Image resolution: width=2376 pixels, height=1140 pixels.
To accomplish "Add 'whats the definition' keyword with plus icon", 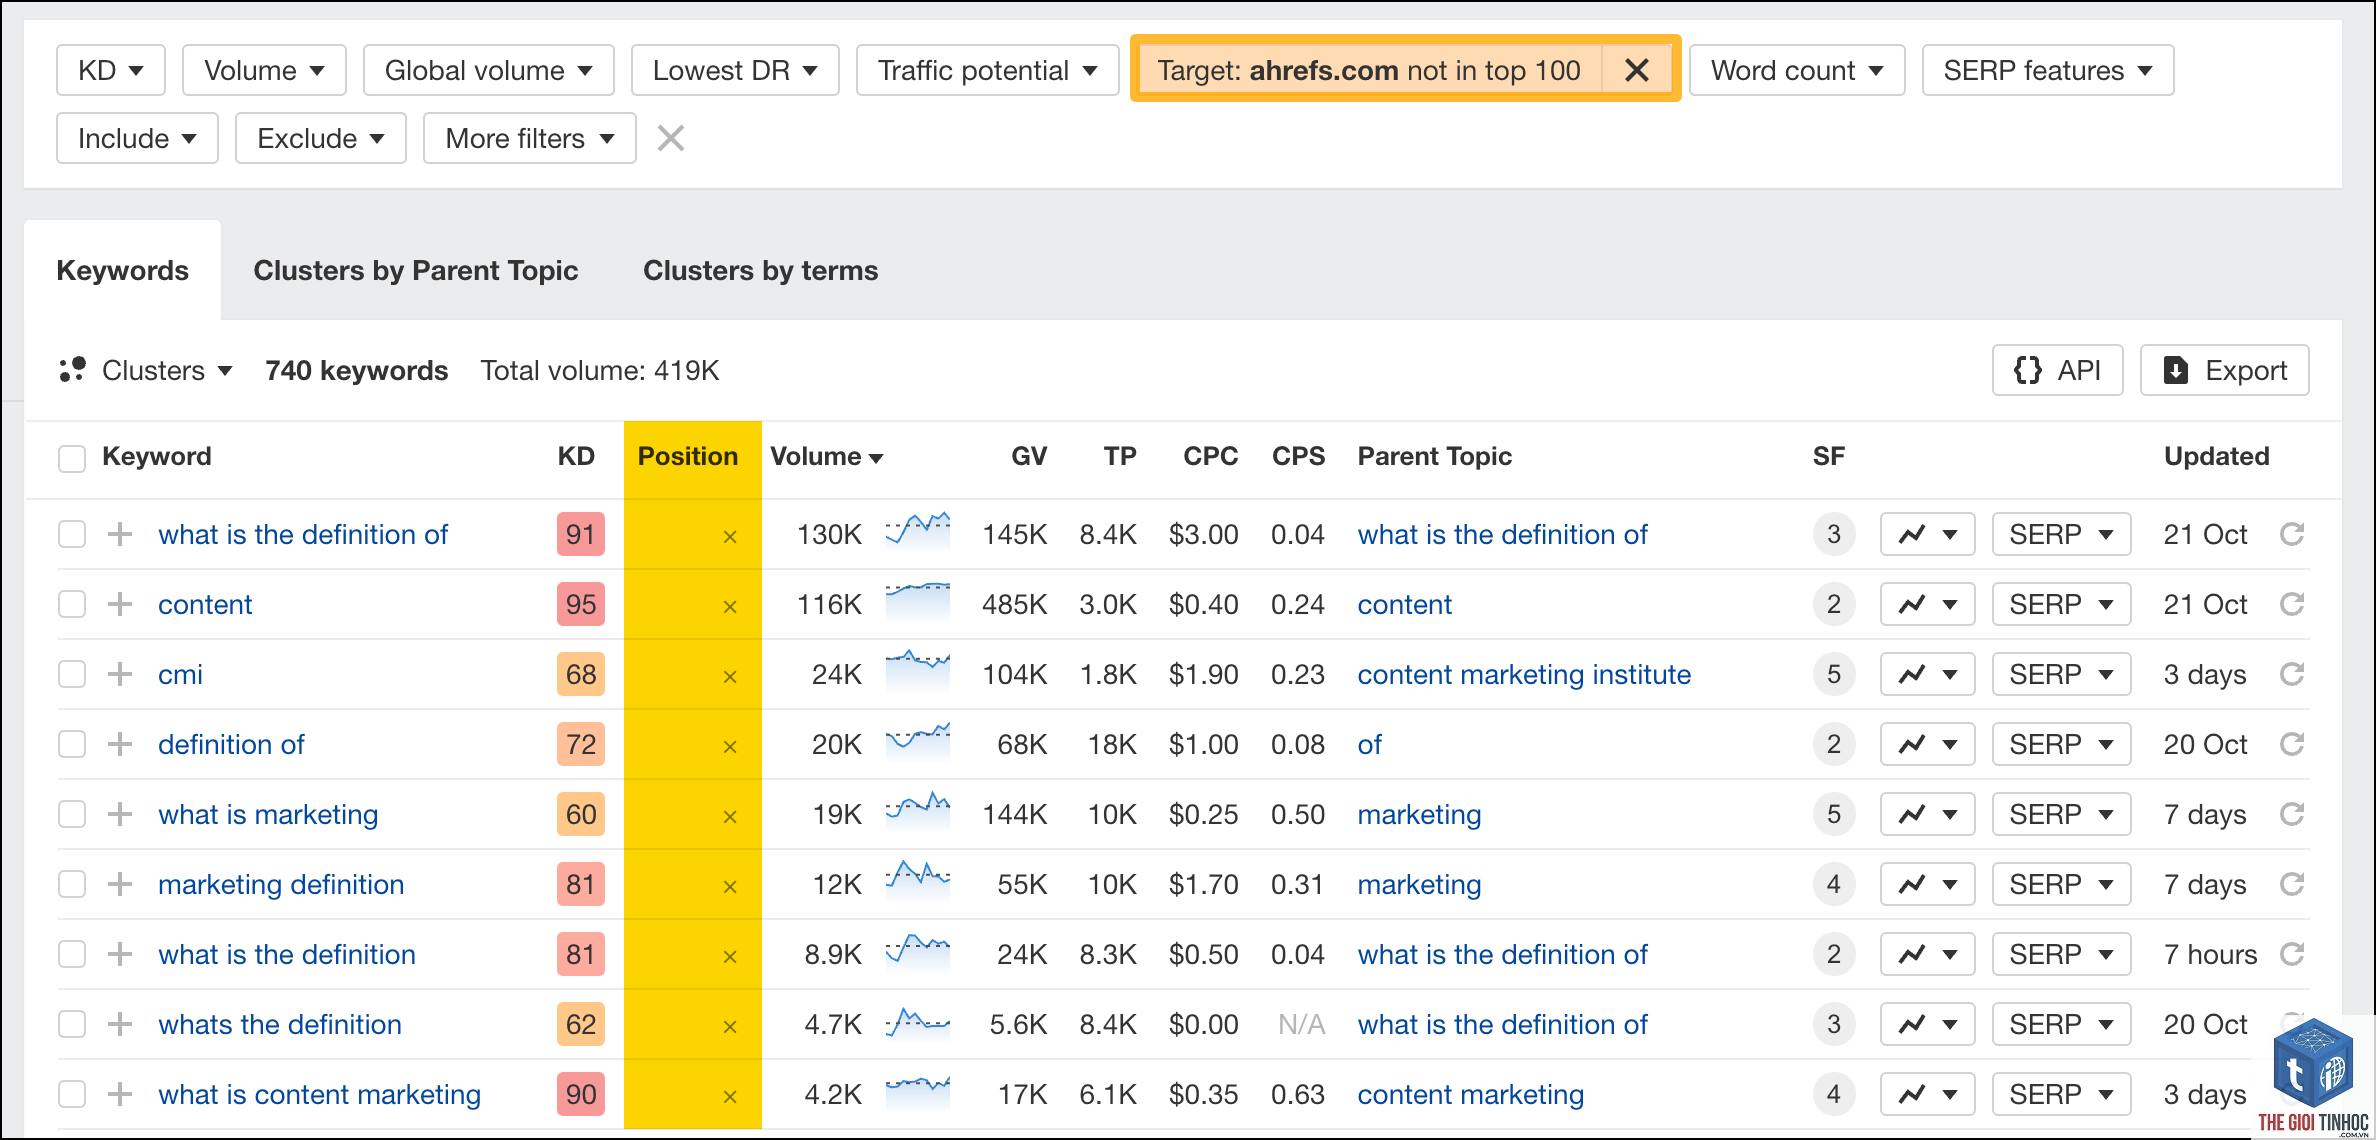I will (x=120, y=1024).
